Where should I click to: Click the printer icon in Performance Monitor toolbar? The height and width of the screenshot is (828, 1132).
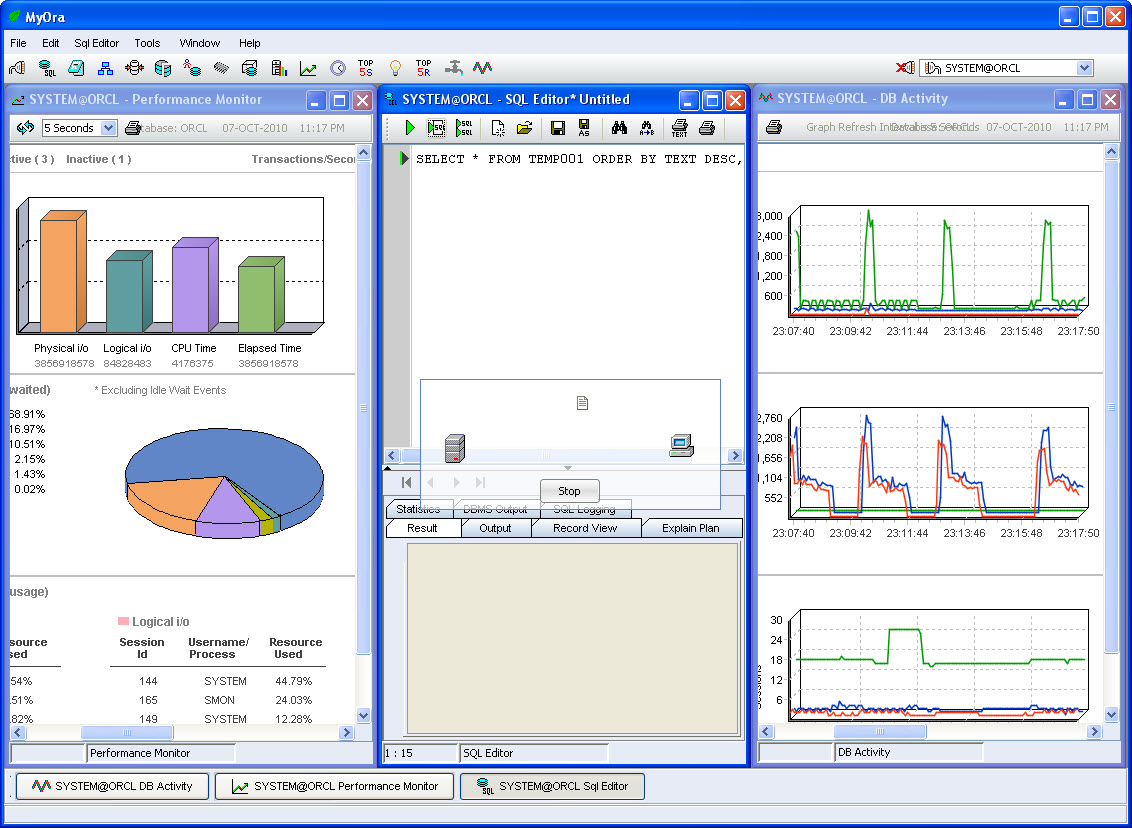[x=133, y=128]
